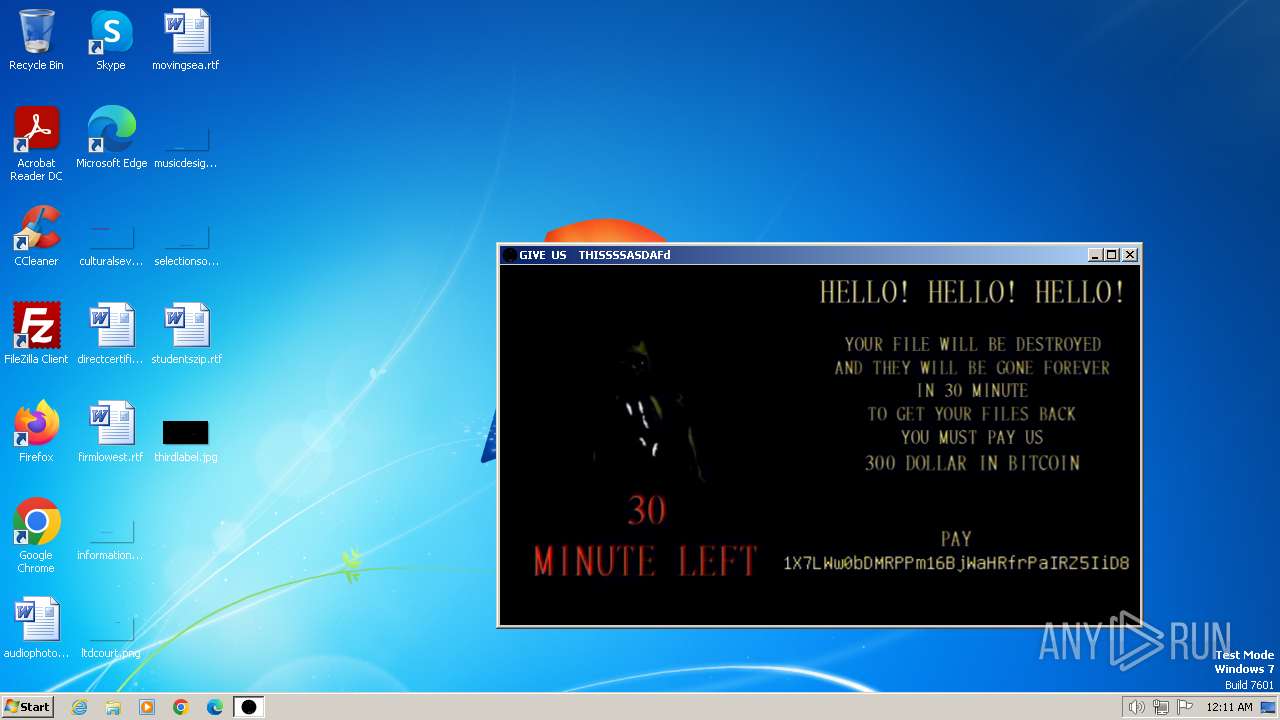
Task: Click the 'HELLO! HELLO! HELLO!' heading
Action: coord(972,292)
